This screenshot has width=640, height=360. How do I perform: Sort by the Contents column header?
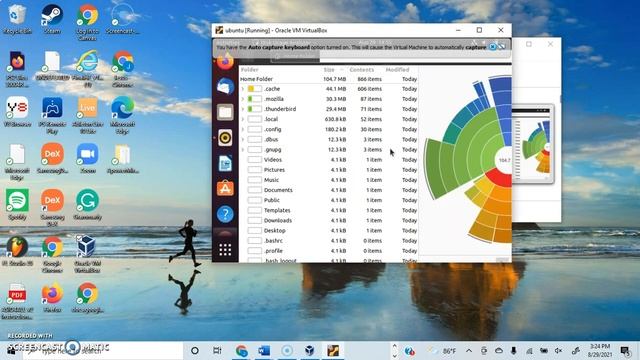[x=362, y=70]
